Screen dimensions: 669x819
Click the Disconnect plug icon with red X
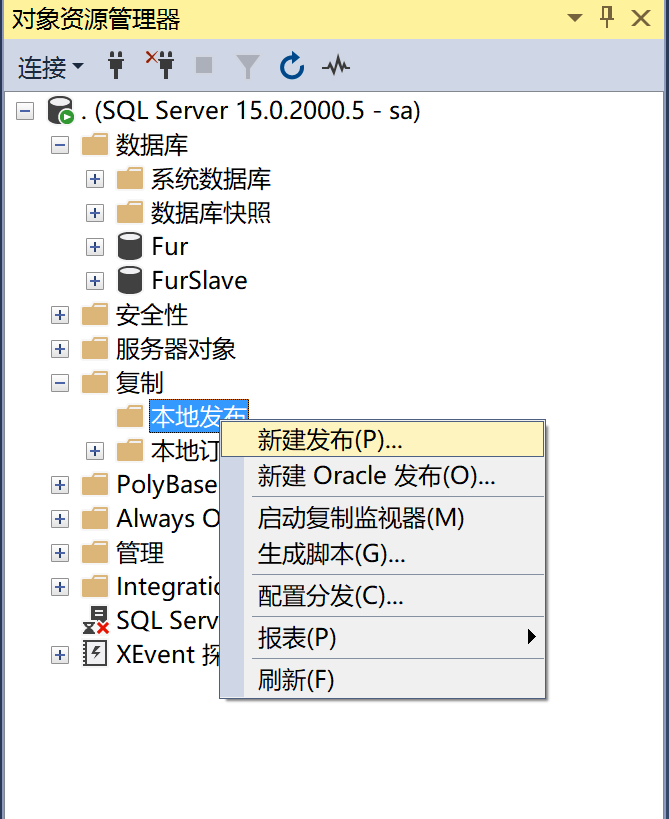tap(159, 66)
